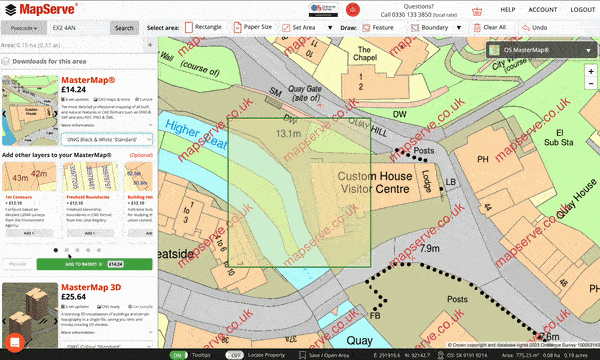Select the third carousel page dot
The image size is (600, 360).
point(77,250)
